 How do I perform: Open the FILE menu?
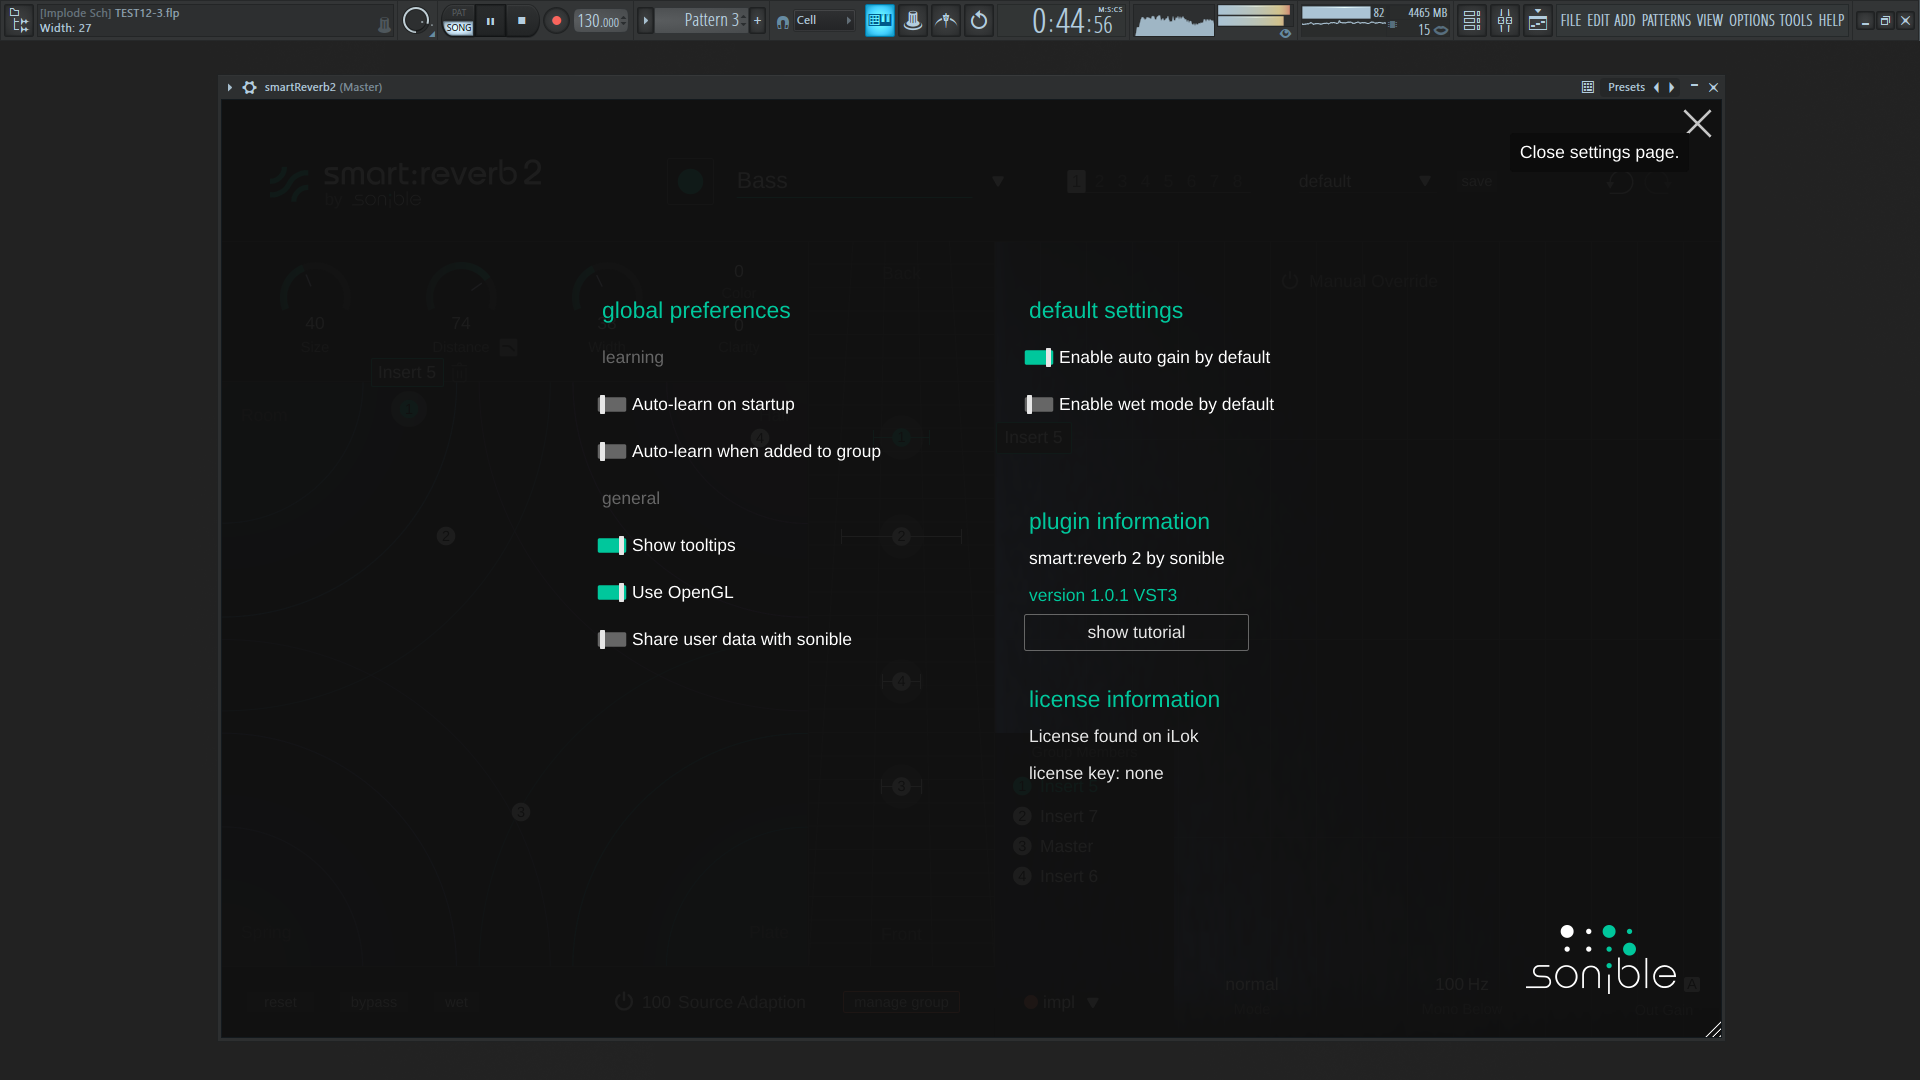[x=1571, y=20]
